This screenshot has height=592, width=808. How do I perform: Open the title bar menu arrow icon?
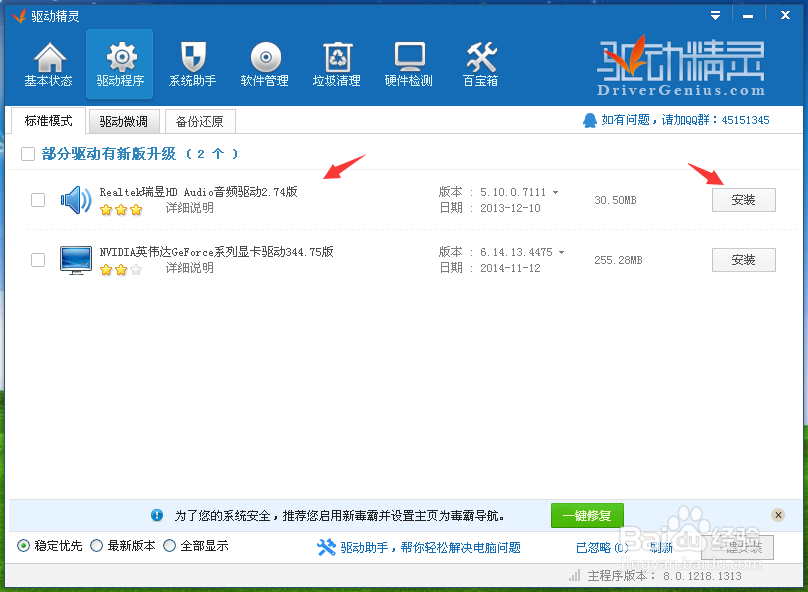pyautogui.click(x=715, y=15)
